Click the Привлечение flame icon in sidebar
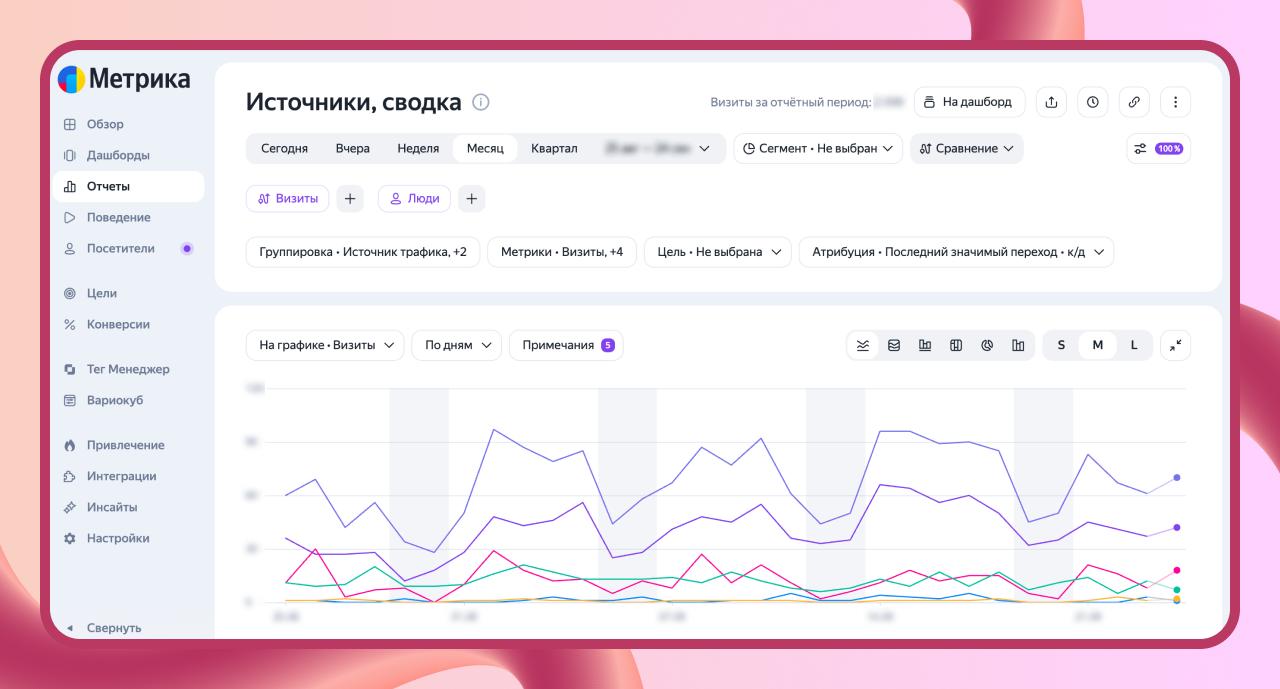This screenshot has height=689, width=1280. 70,445
